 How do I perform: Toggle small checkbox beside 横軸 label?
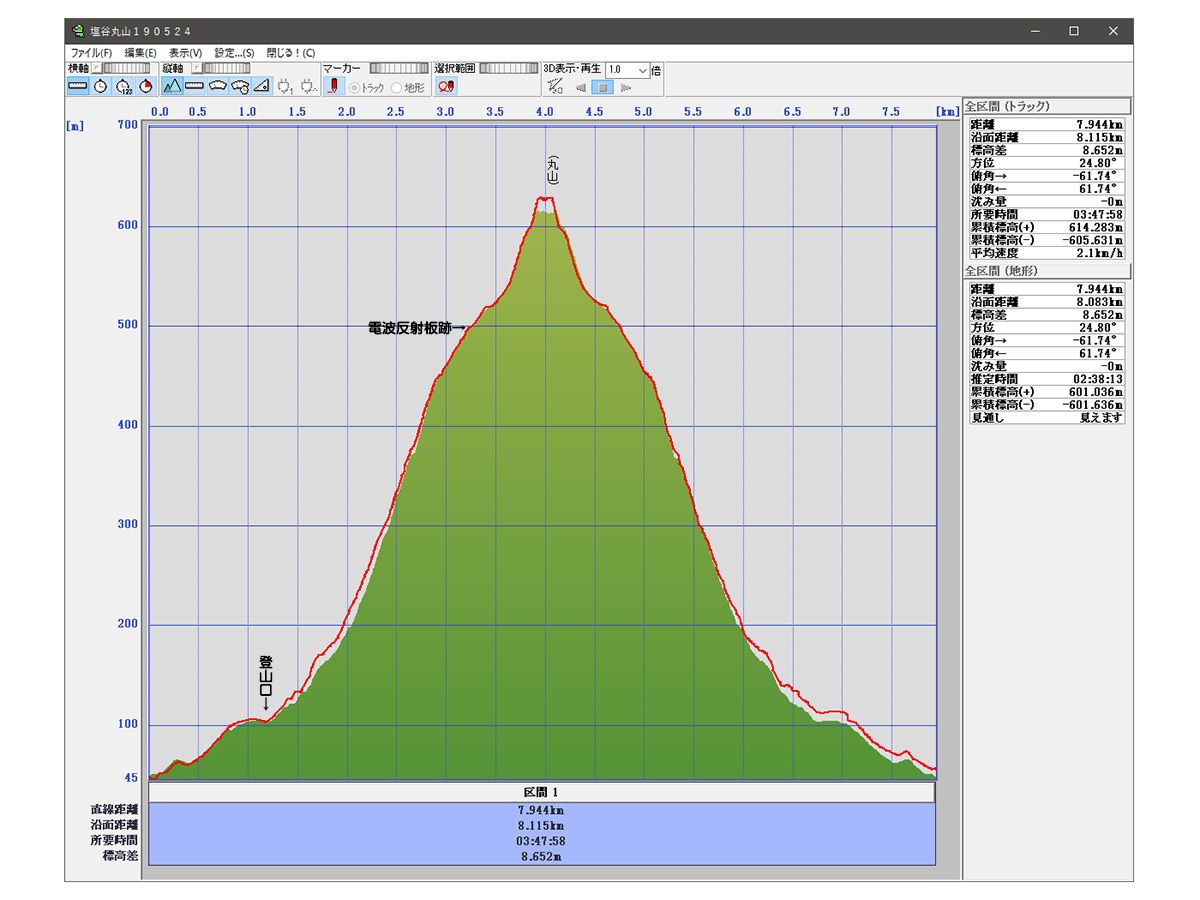pos(97,69)
